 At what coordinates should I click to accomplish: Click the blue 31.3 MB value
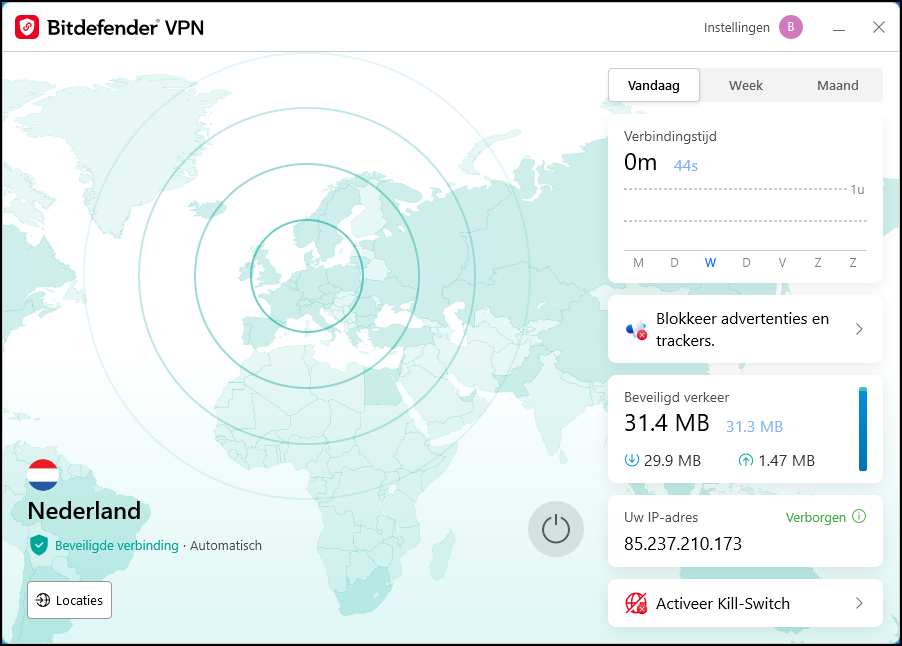[754, 426]
